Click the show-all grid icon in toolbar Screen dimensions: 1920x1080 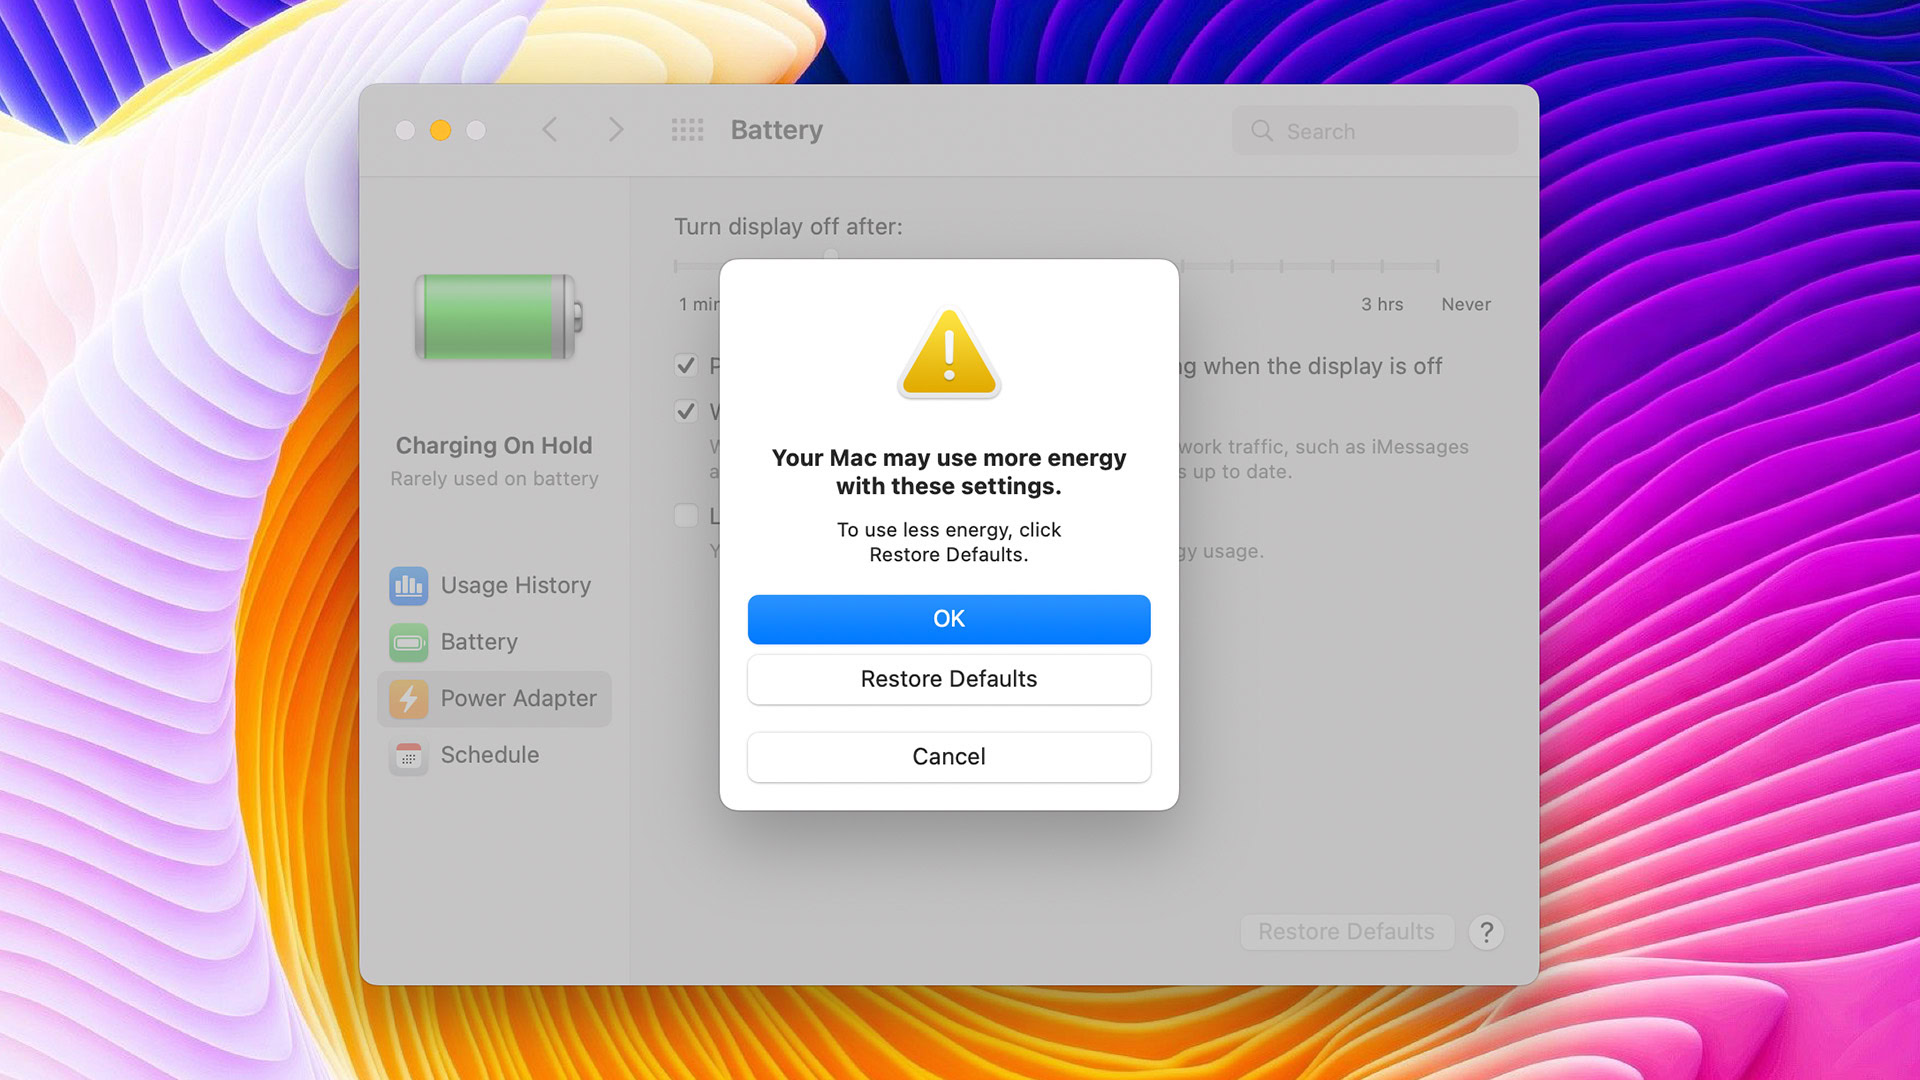click(x=687, y=130)
